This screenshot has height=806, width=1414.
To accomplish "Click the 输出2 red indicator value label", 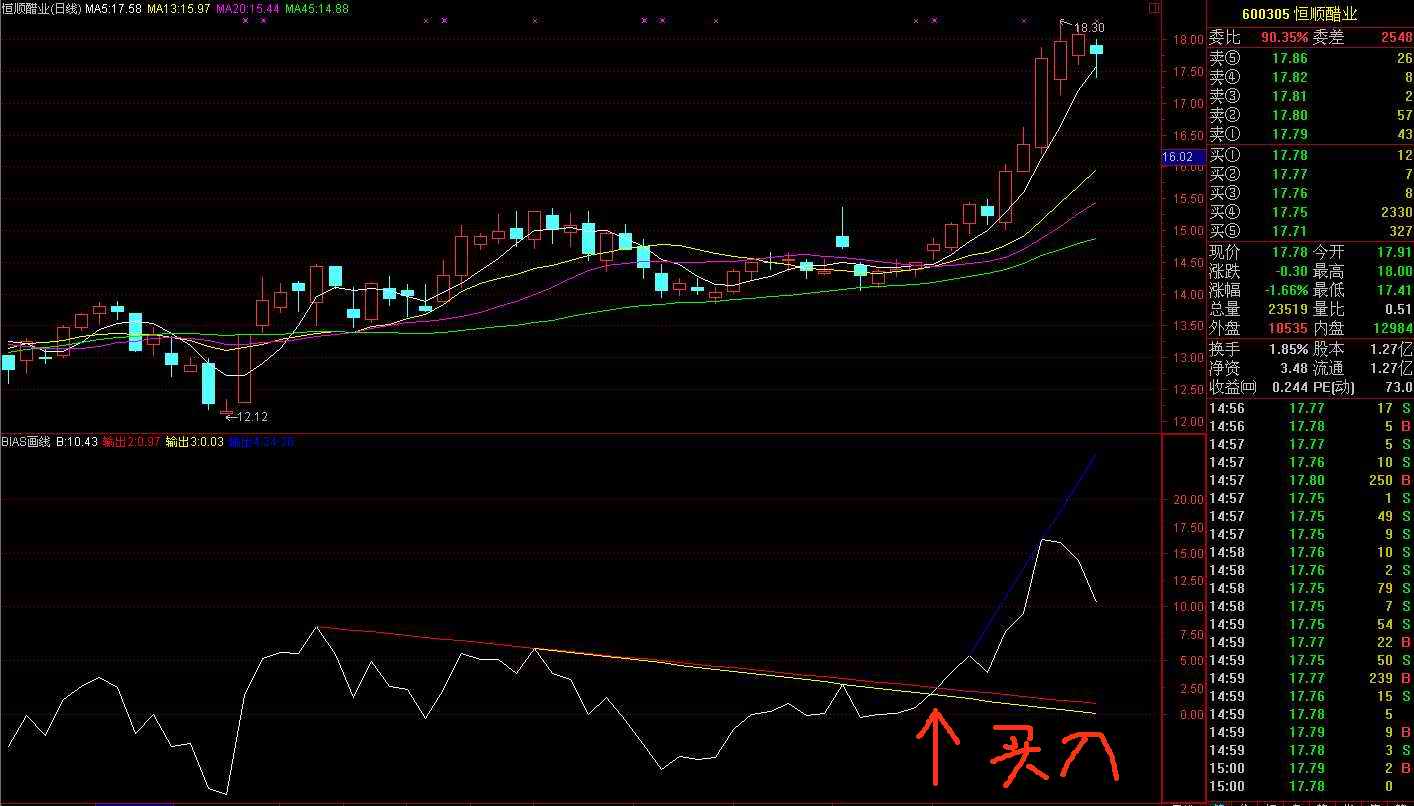I will [x=130, y=441].
